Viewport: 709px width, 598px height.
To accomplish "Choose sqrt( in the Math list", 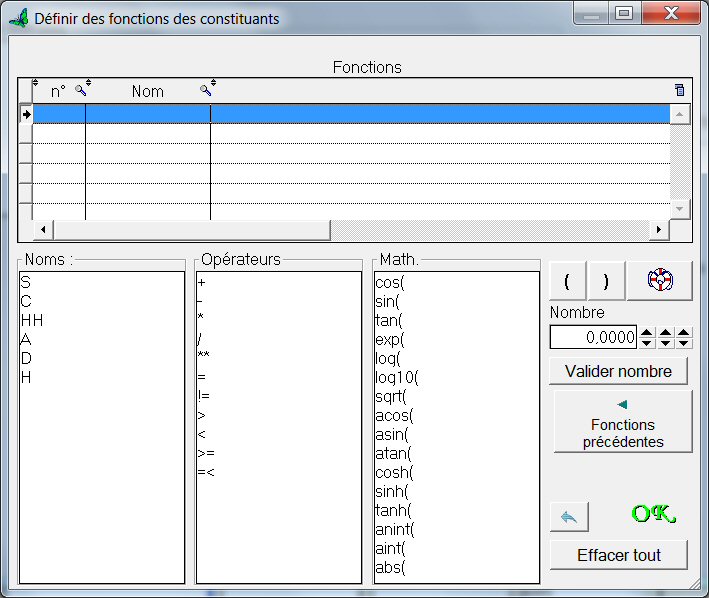I will point(391,396).
